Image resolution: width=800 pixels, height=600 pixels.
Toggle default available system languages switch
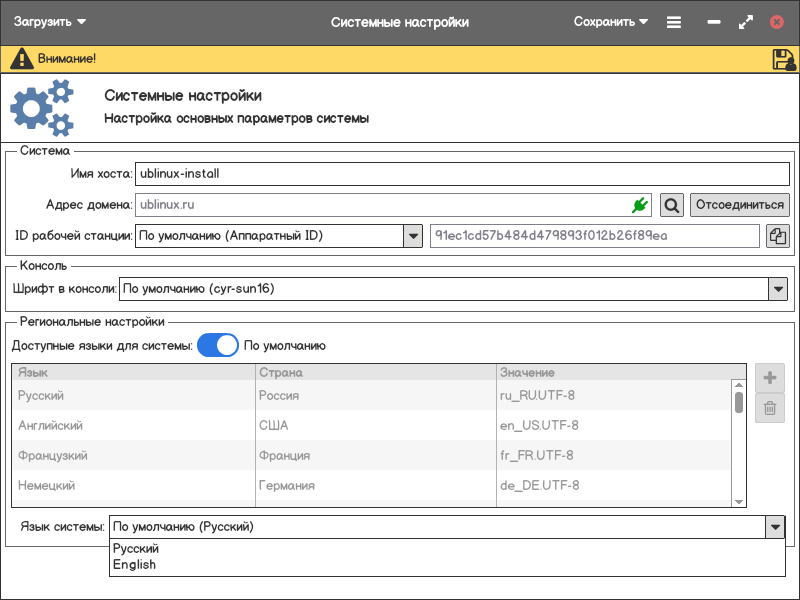(x=218, y=346)
